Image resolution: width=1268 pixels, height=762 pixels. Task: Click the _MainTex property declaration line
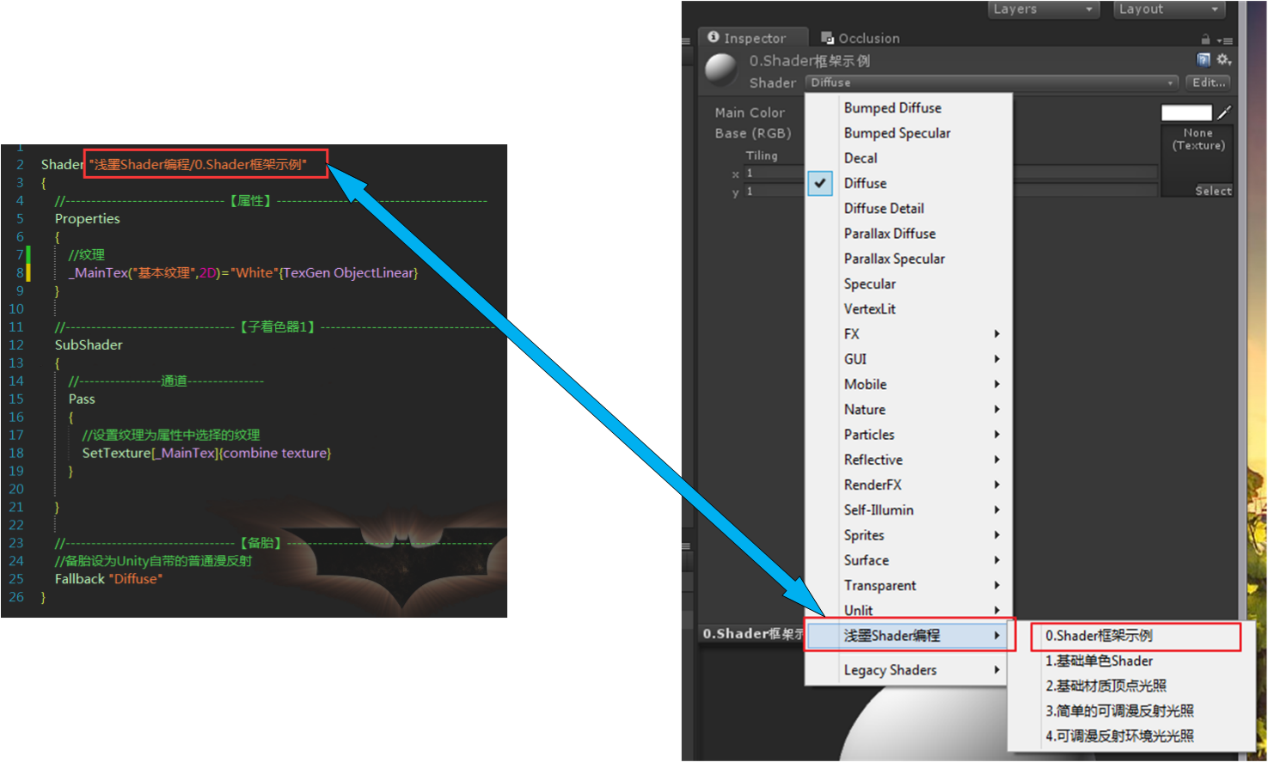point(243,272)
